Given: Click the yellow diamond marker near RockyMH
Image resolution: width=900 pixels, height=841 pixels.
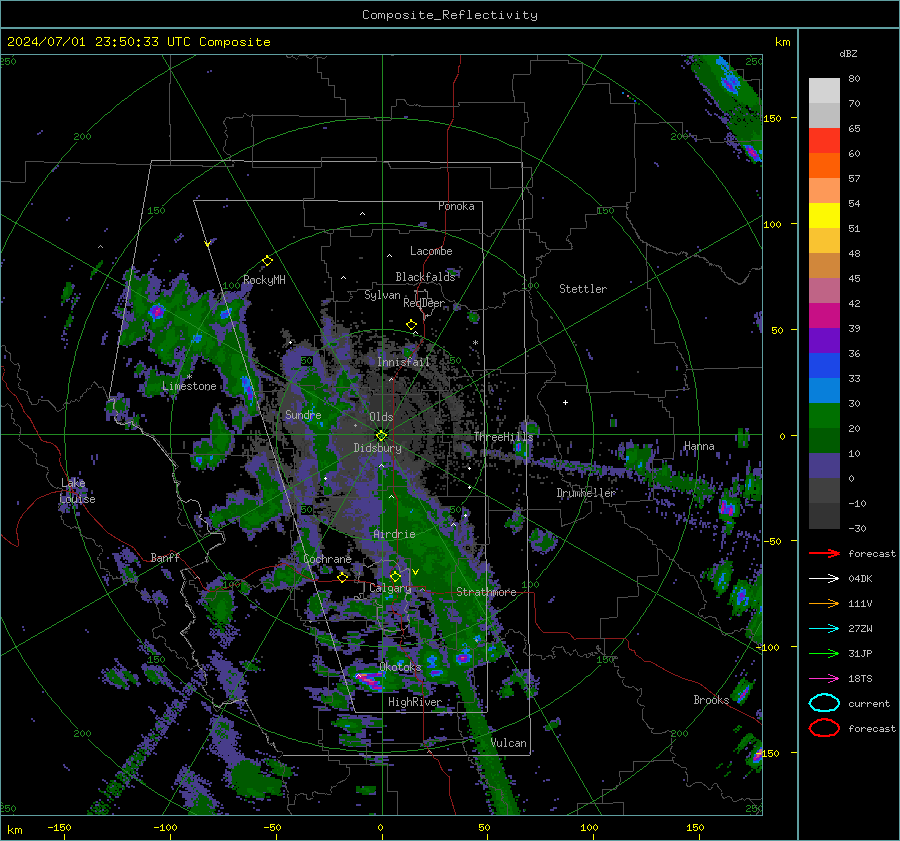Looking at the screenshot, I should 267,261.
